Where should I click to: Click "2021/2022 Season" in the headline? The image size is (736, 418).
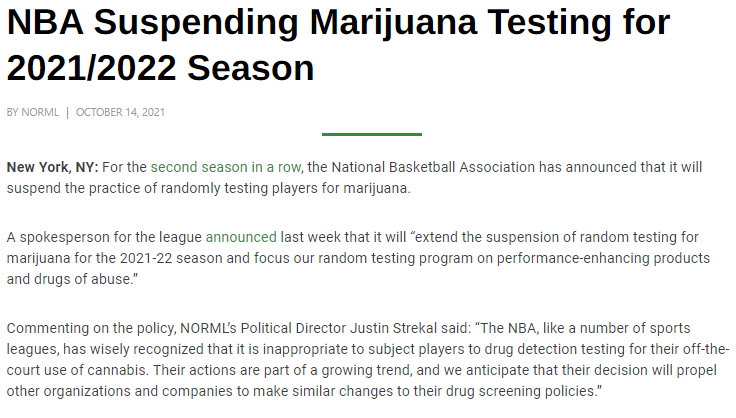coord(160,68)
